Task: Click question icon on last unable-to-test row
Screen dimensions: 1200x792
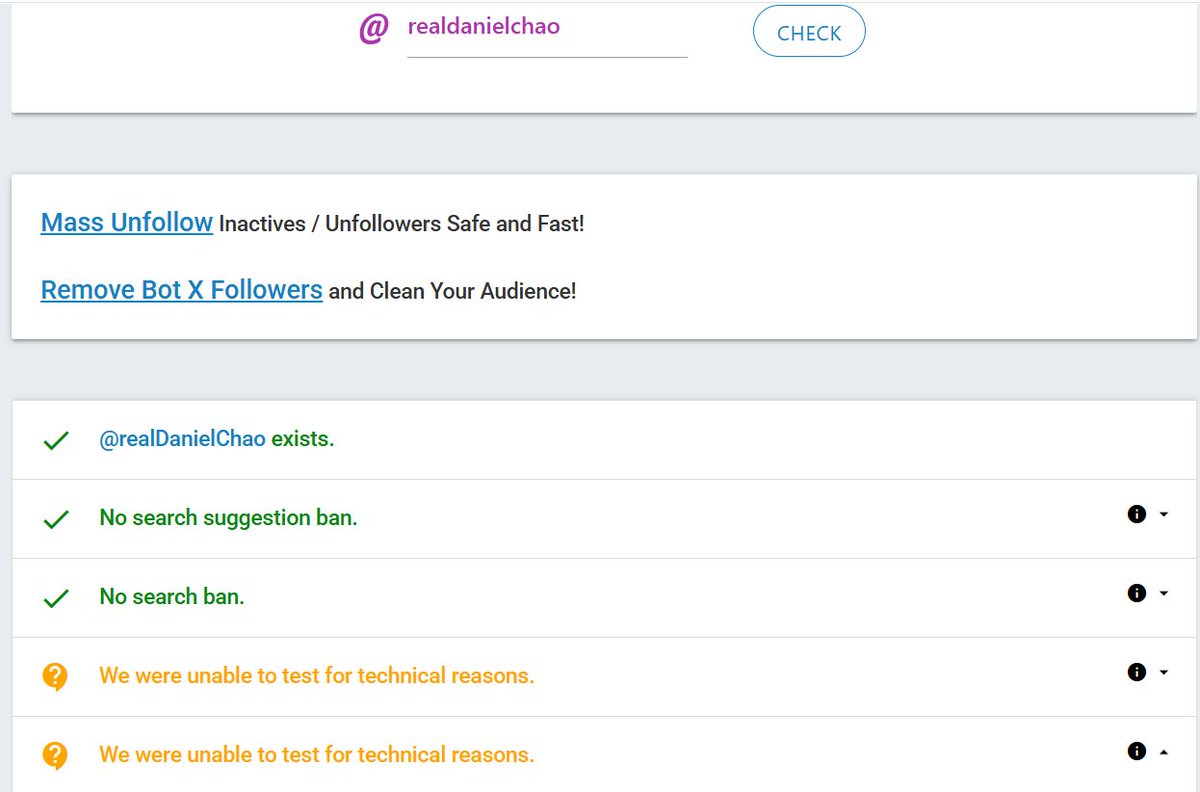Action: tap(55, 756)
